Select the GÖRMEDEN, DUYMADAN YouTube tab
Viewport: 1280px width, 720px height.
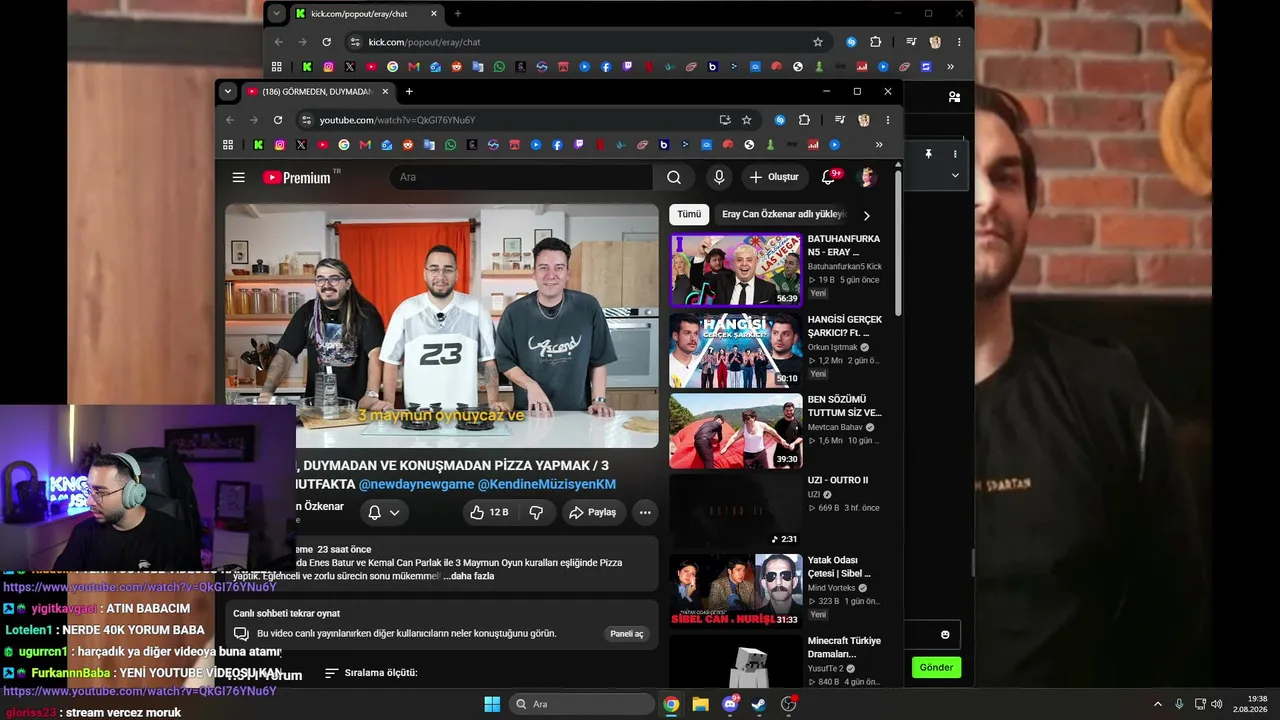pos(317,92)
